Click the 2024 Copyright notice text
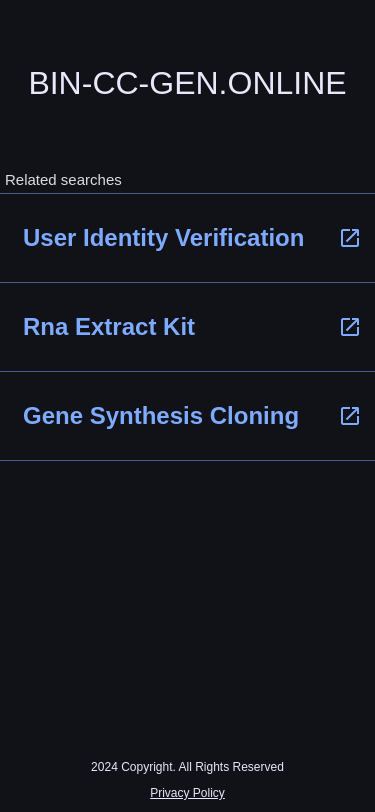Screen dimensions: 375x812 pyautogui.click(x=188, y=767)
